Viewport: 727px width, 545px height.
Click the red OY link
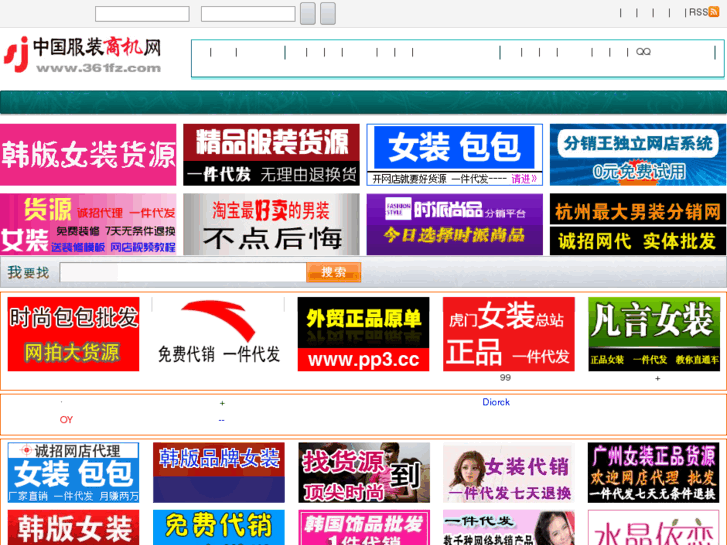(x=66, y=419)
